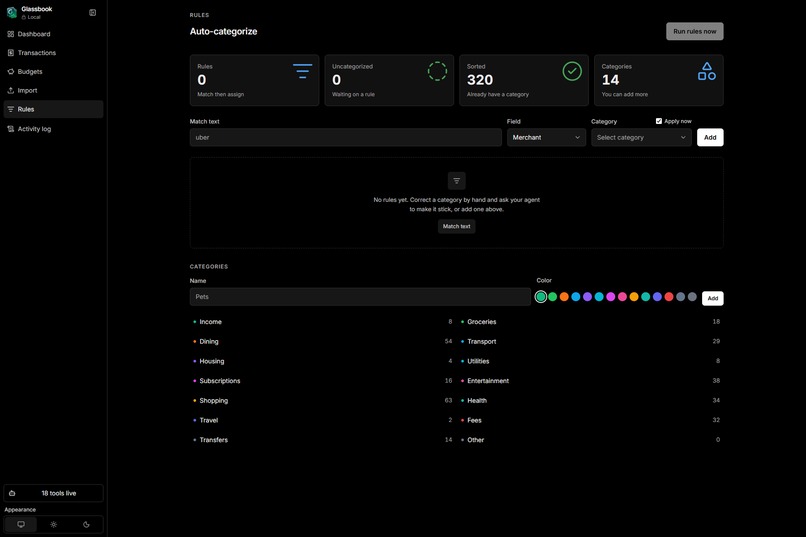This screenshot has height=537, width=806.
Task: Click the filter lines icon in Rules card
Action: [302, 71]
